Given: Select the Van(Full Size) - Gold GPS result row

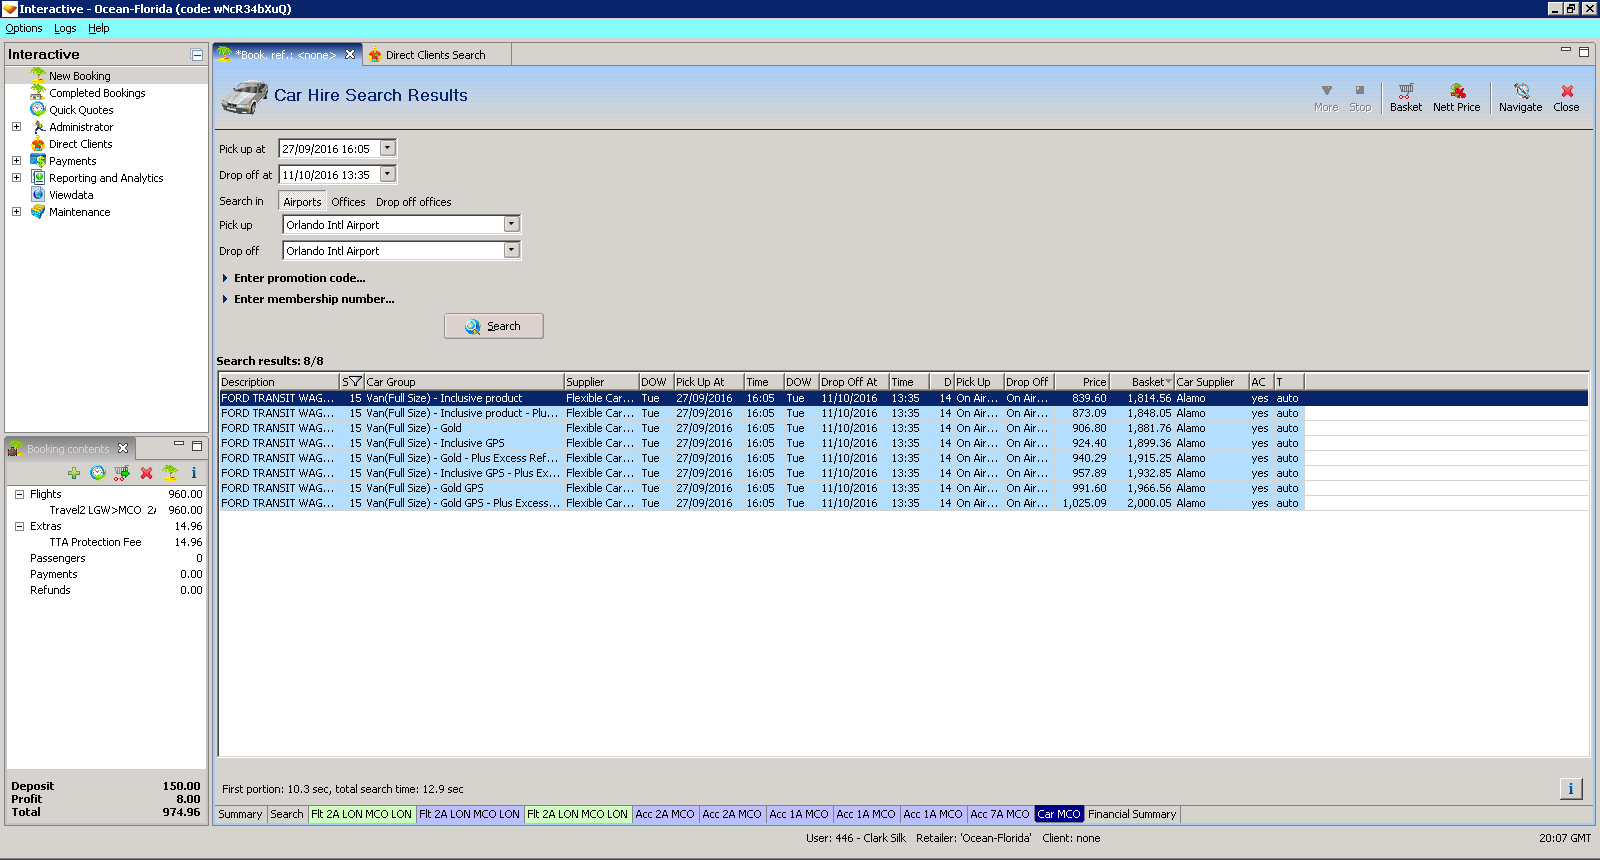Looking at the screenshot, I should [461, 488].
